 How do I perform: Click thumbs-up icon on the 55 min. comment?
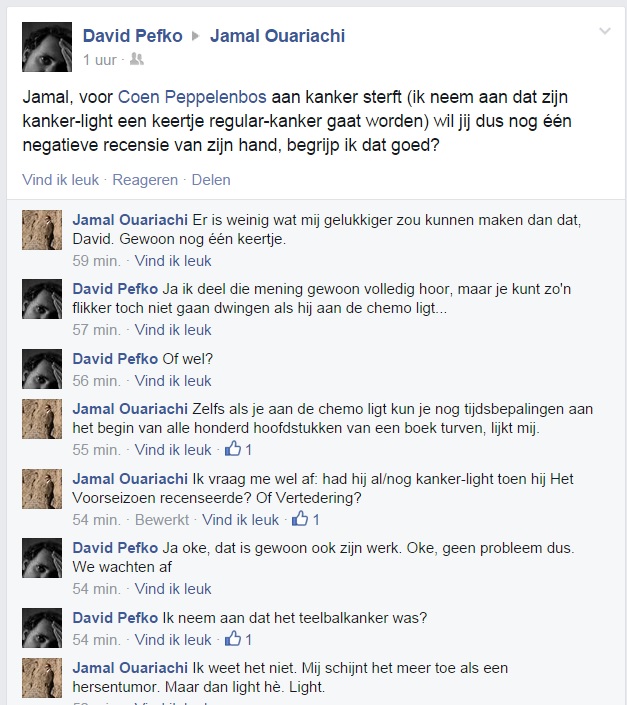[x=233, y=449]
